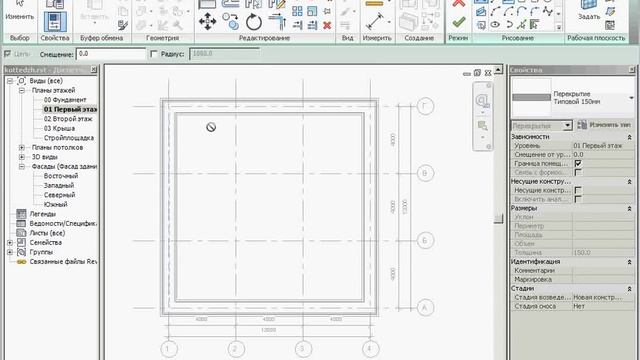
Task: Click the Смещение offset input field
Action: point(111,54)
